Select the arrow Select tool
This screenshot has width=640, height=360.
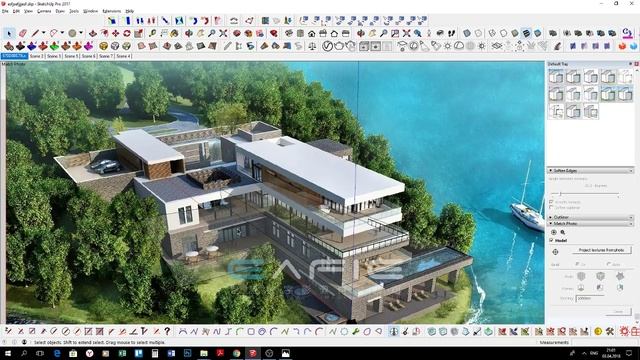click(9, 33)
